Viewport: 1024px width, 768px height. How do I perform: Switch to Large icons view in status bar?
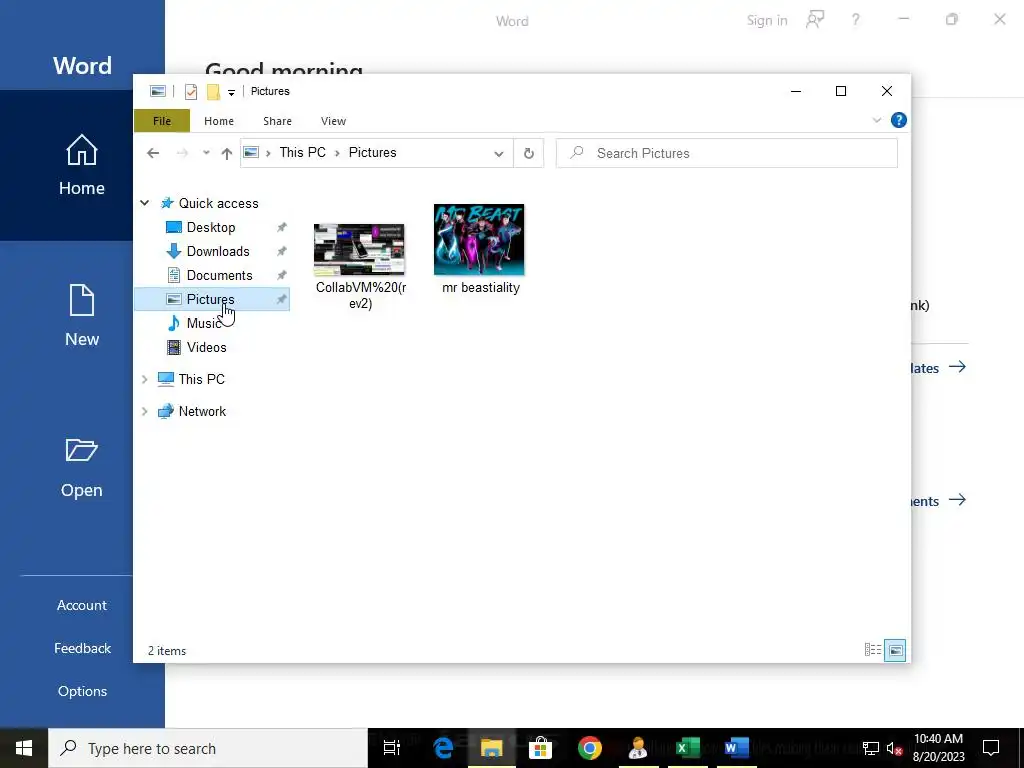(895, 650)
